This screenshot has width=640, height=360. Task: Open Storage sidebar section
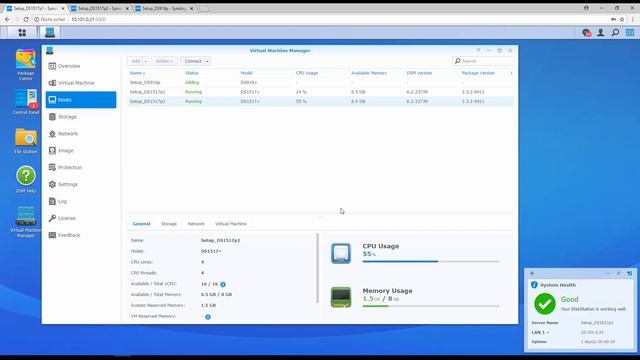coord(81,117)
